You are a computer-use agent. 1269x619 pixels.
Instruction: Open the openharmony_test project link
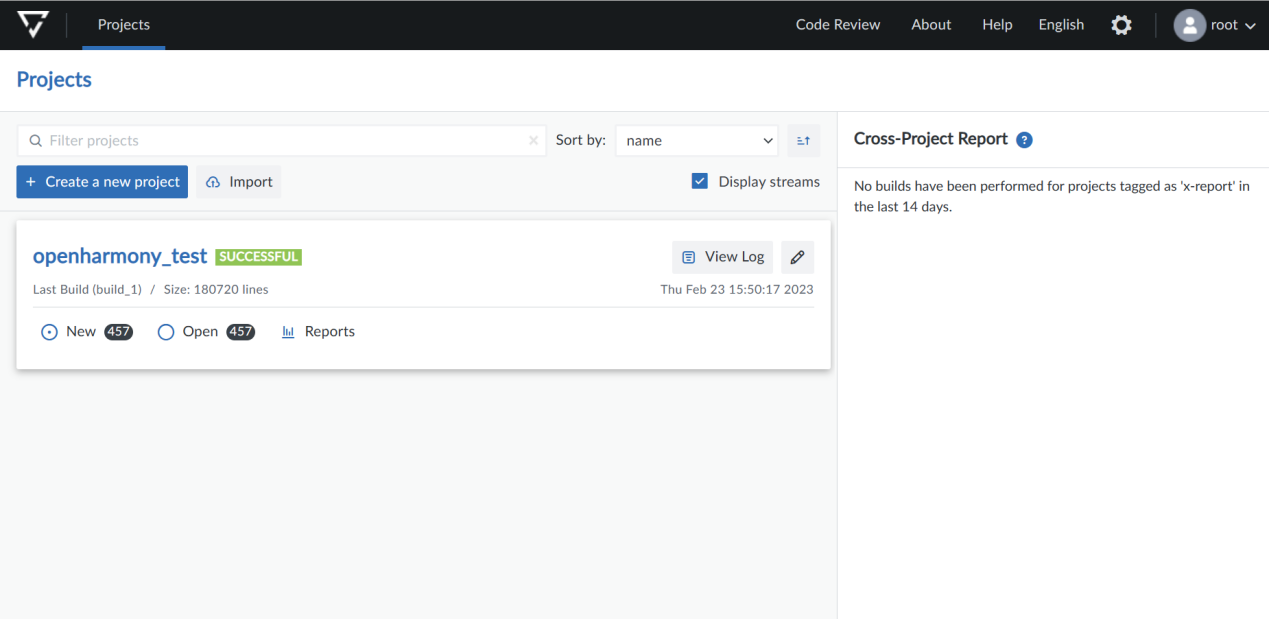[x=120, y=256]
